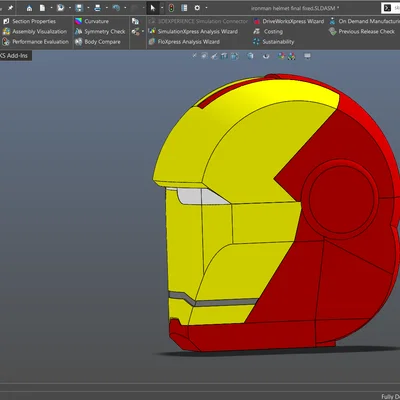Viewport: 400px width, 400px height.
Task: Click the Costing icon
Action: tap(256, 31)
